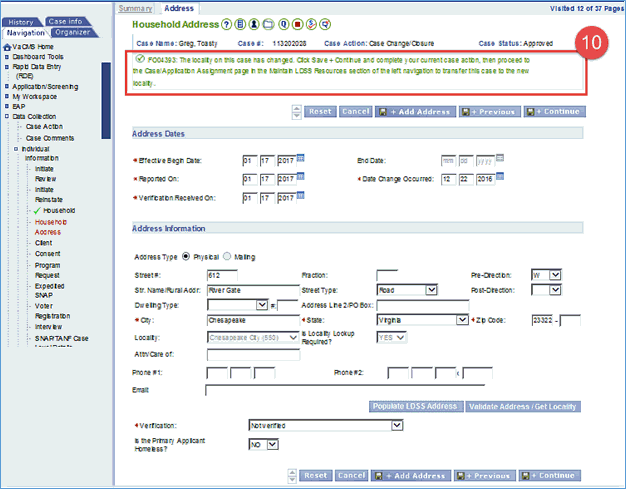Click Populate LDSS Address button
The width and height of the screenshot is (626, 489).
pos(416,406)
